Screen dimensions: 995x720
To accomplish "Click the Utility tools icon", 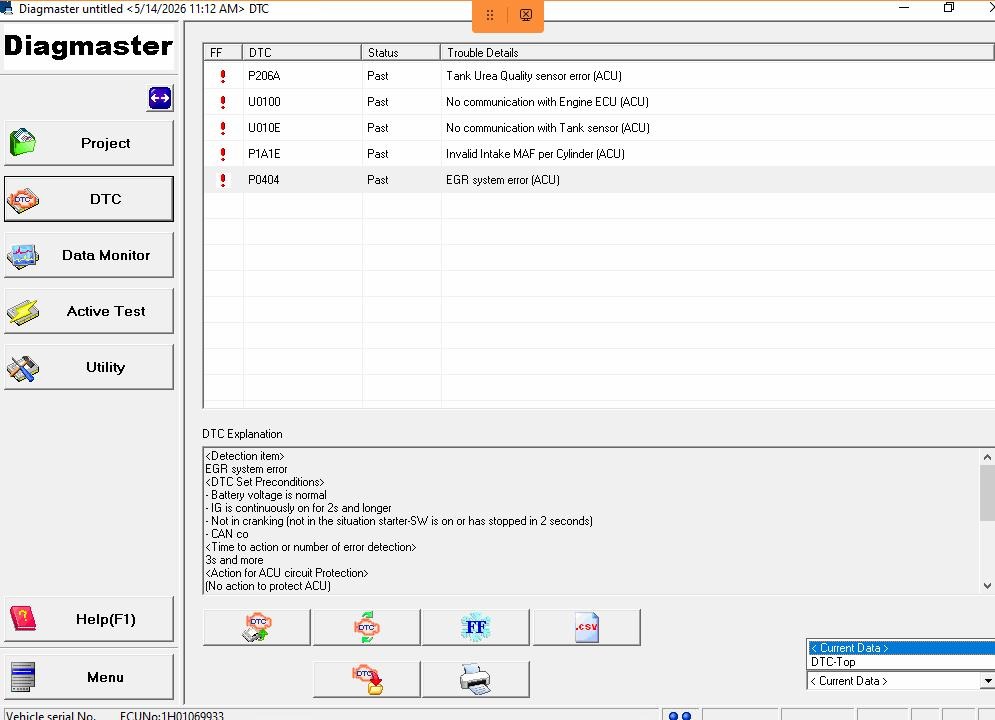I will tap(23, 368).
